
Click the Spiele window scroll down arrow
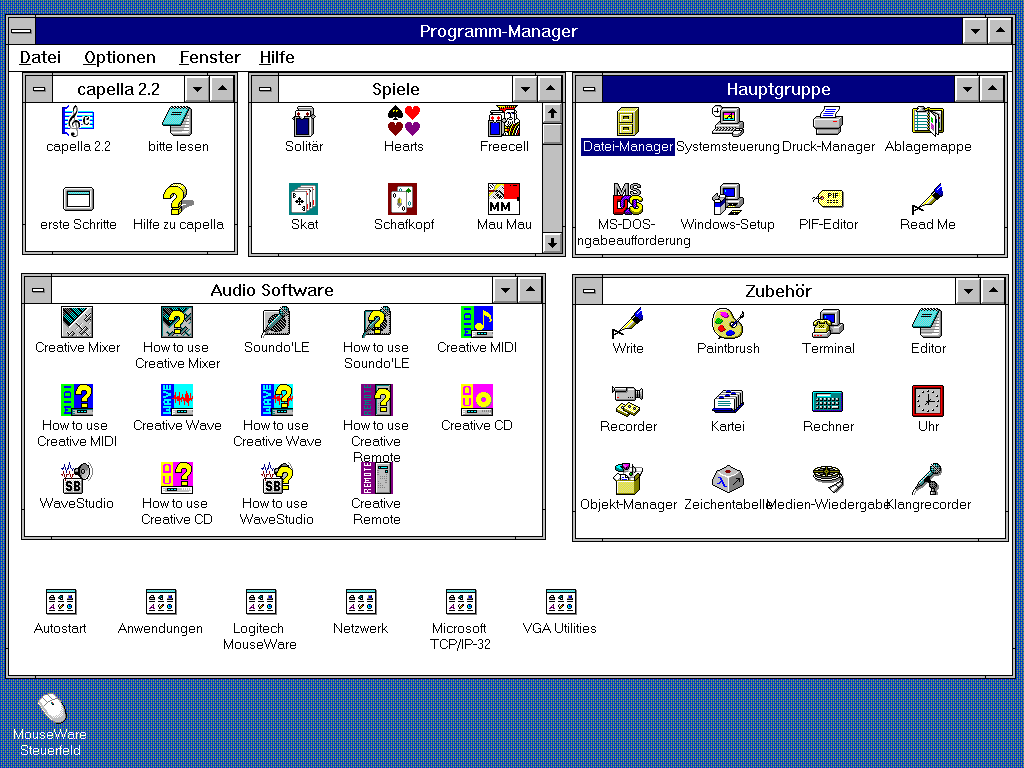553,242
